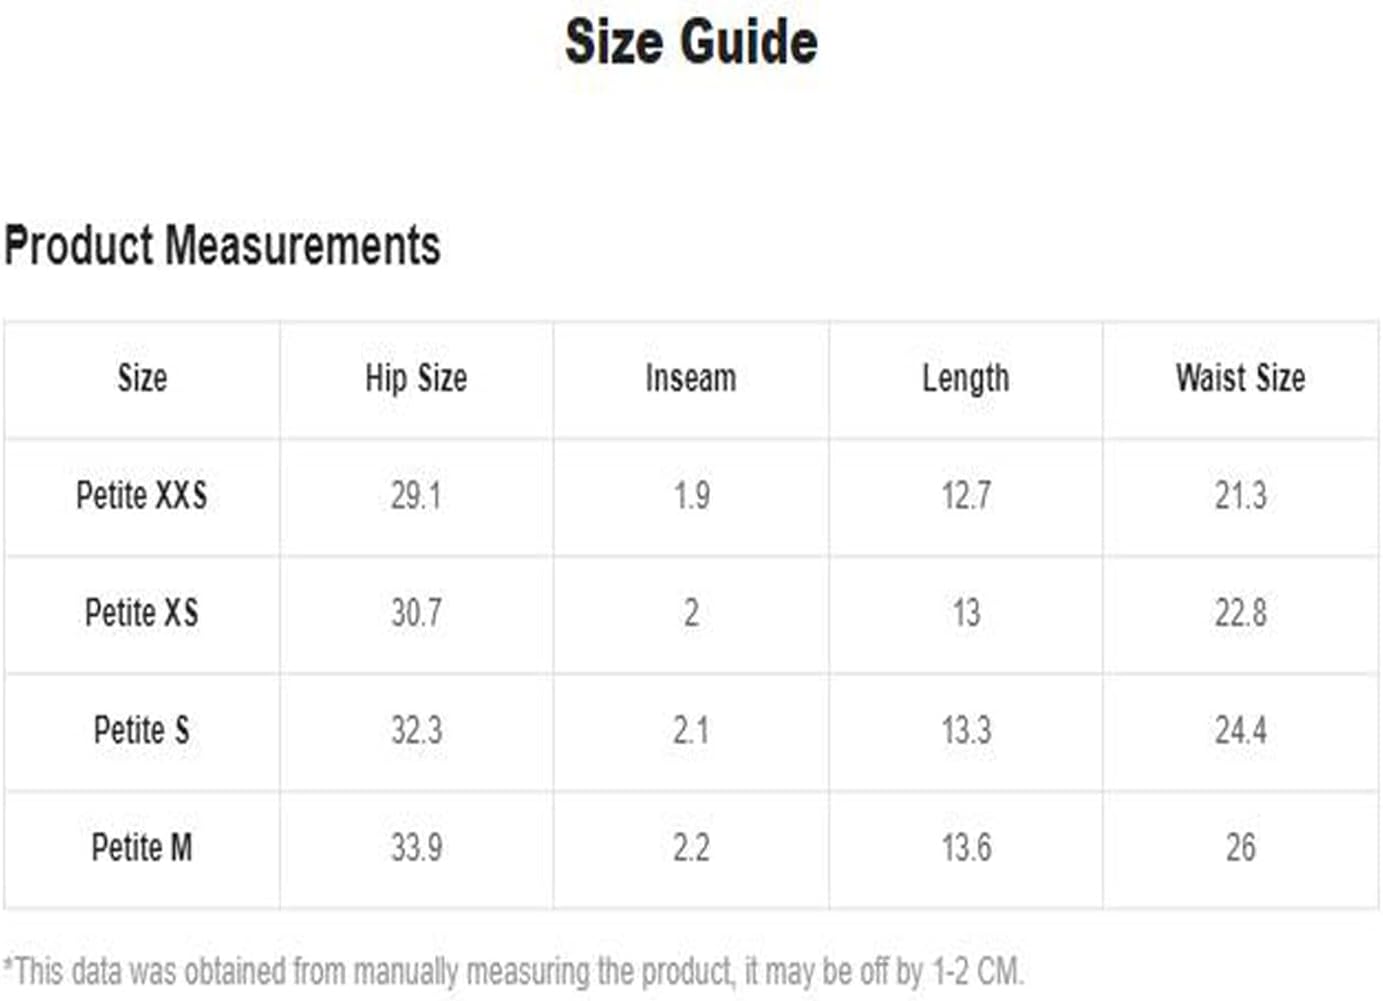The image size is (1383, 1001).
Task: Click Petite XS hip value 30.7
Action: coord(416,612)
